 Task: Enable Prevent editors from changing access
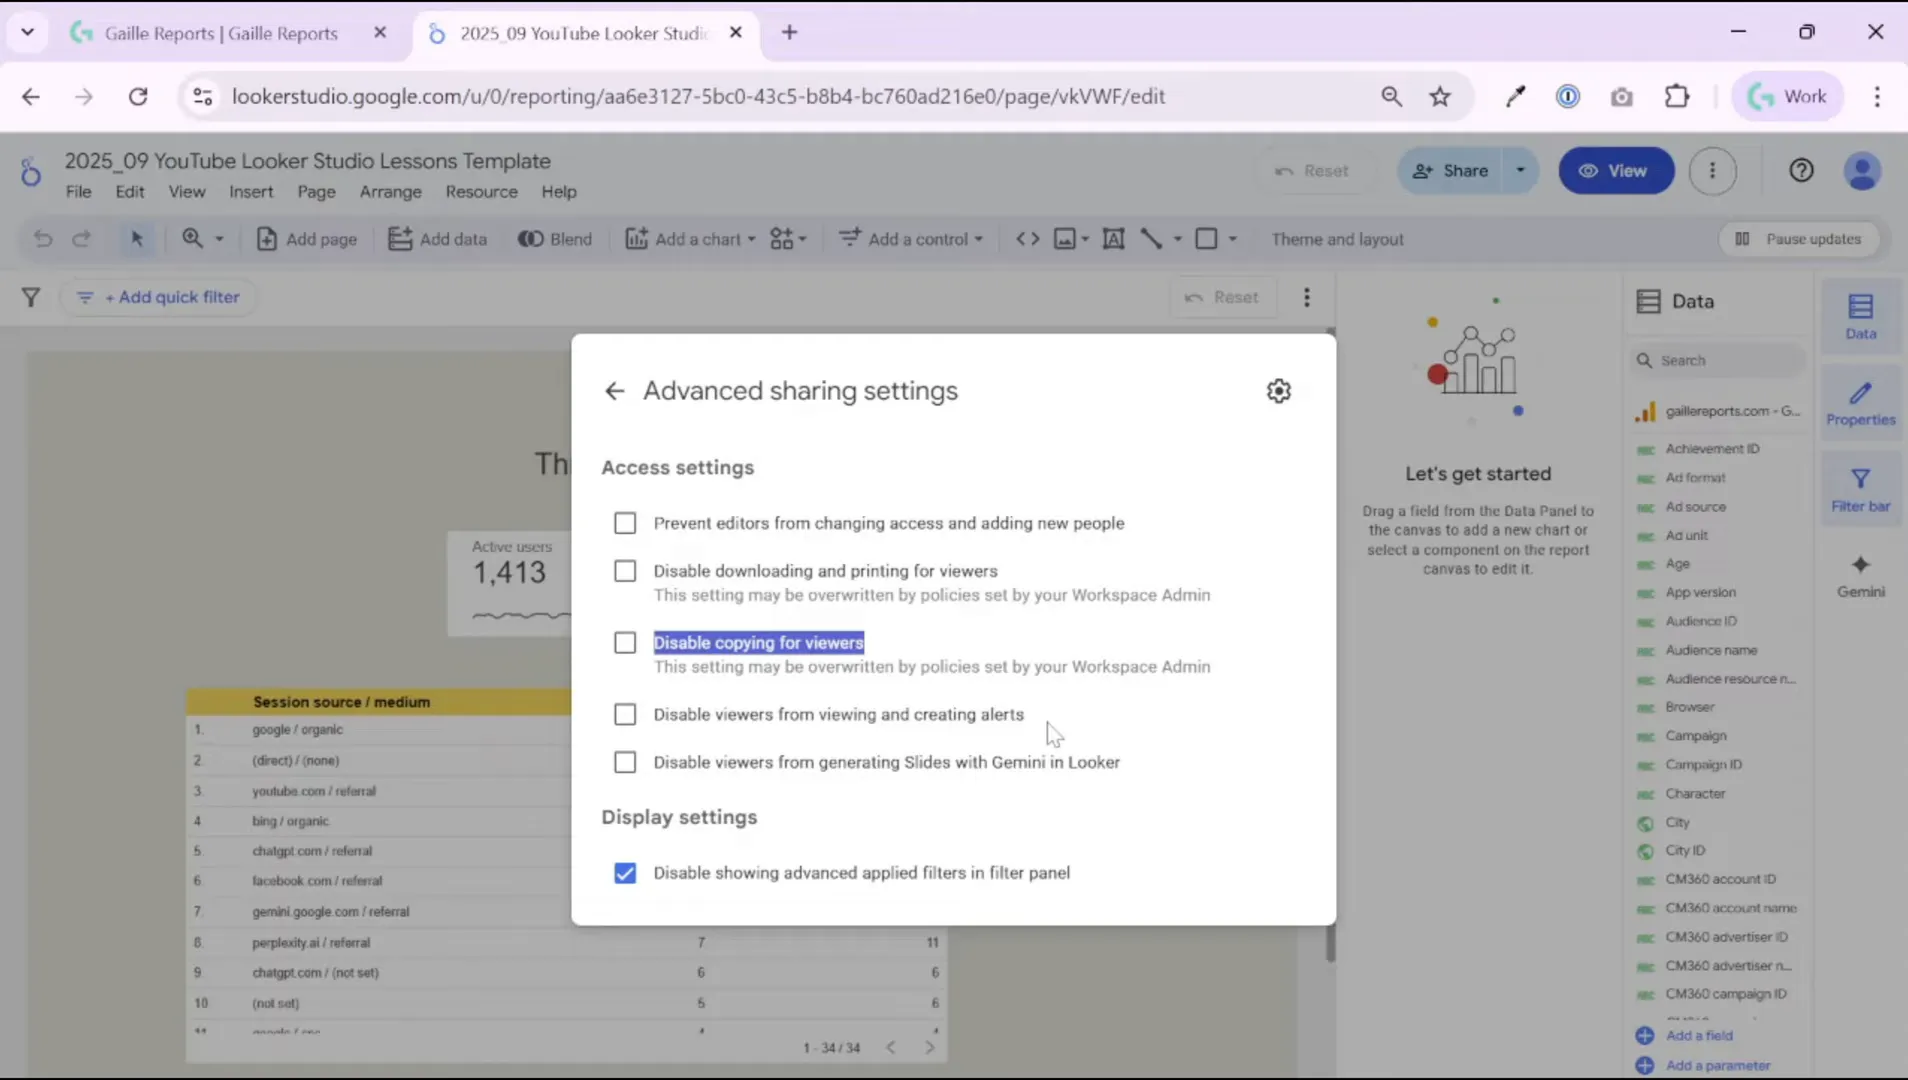(624, 522)
